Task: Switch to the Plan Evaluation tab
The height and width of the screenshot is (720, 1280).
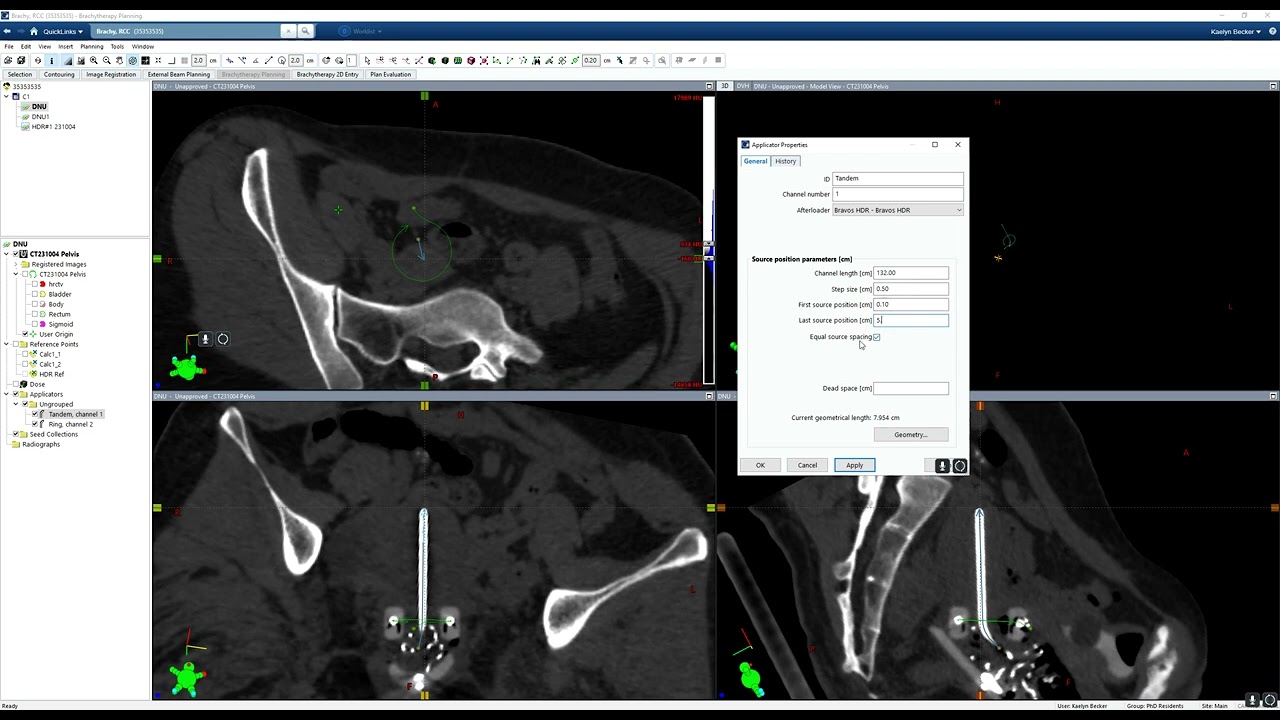Action: pos(390,74)
